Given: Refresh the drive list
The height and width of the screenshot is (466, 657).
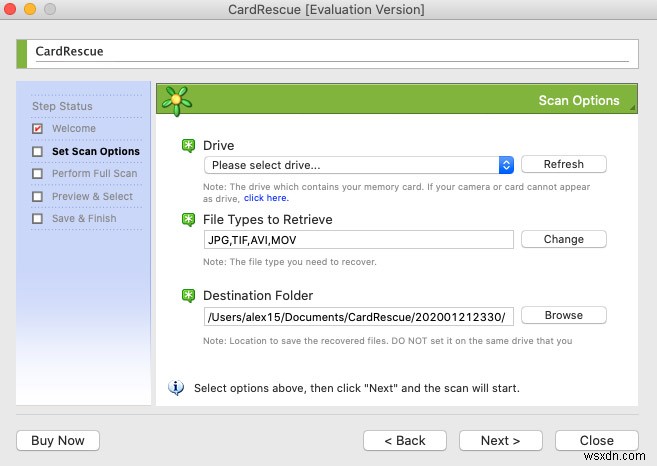Looking at the screenshot, I should [563, 164].
